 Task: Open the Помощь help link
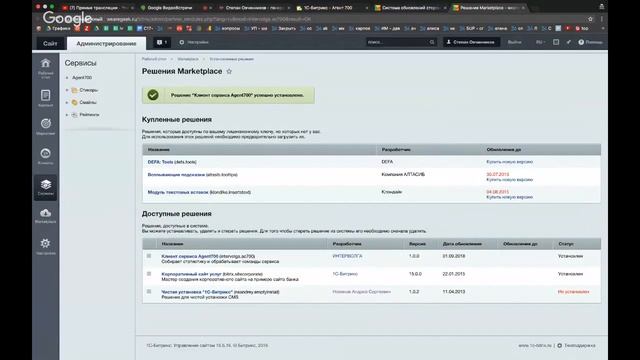click(x=590, y=42)
